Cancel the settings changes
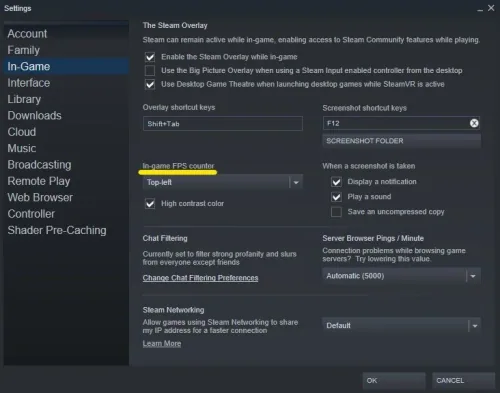This screenshot has width=500, height=393. pyautogui.click(x=464, y=381)
